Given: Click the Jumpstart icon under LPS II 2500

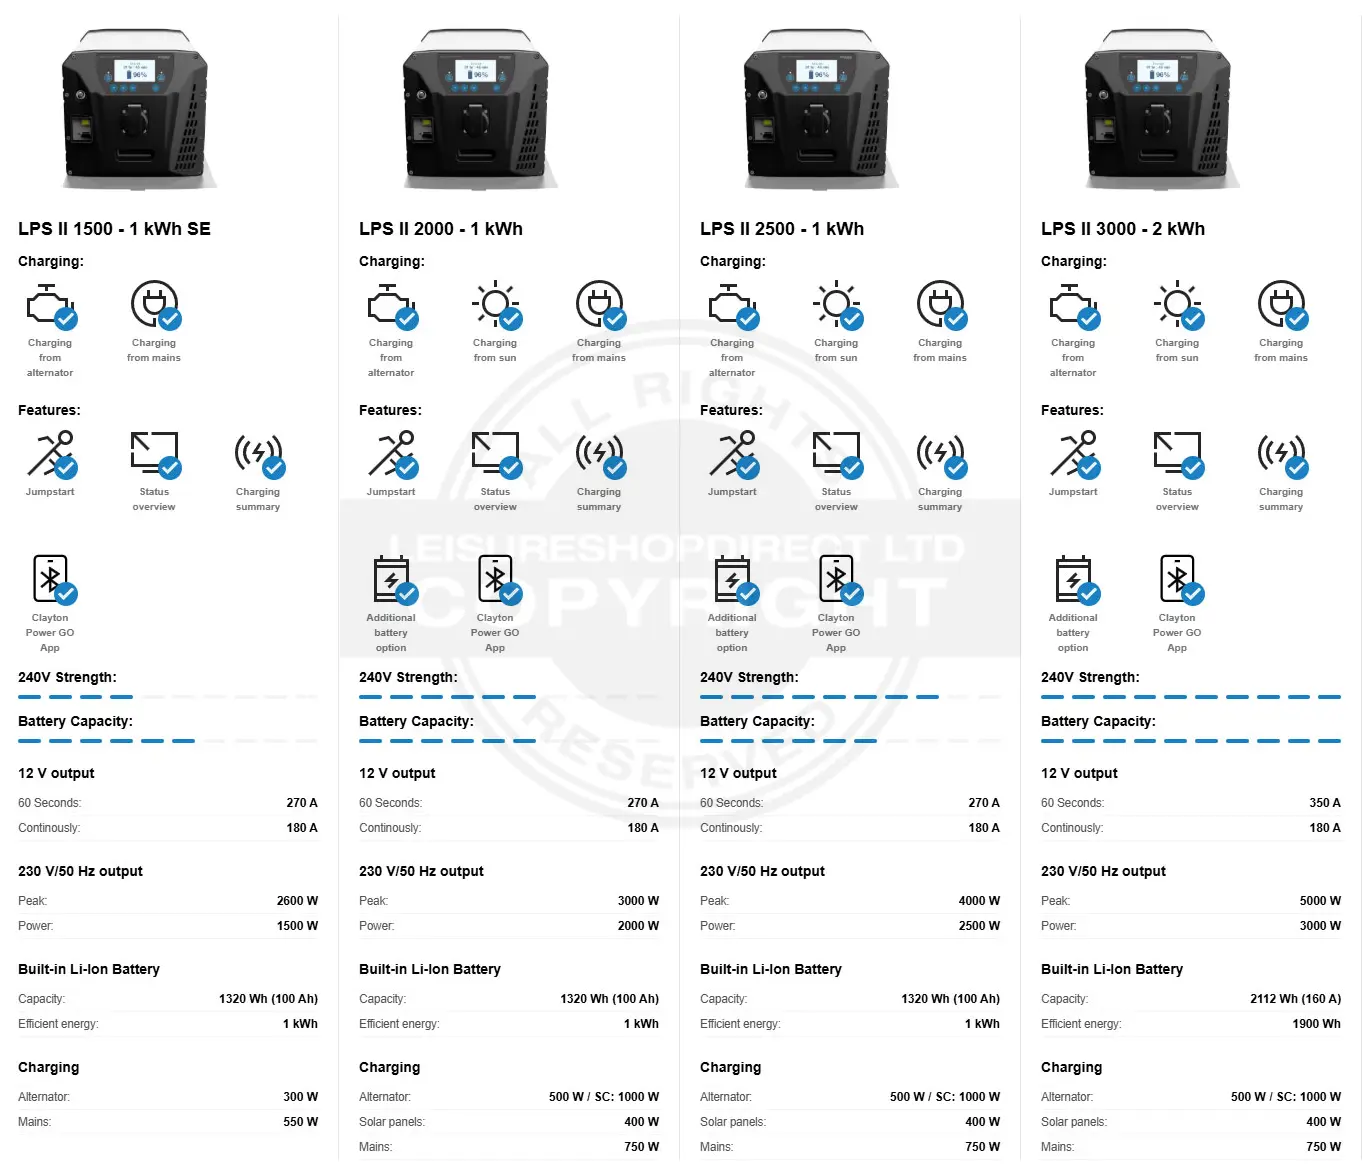Looking at the screenshot, I should (x=732, y=455).
